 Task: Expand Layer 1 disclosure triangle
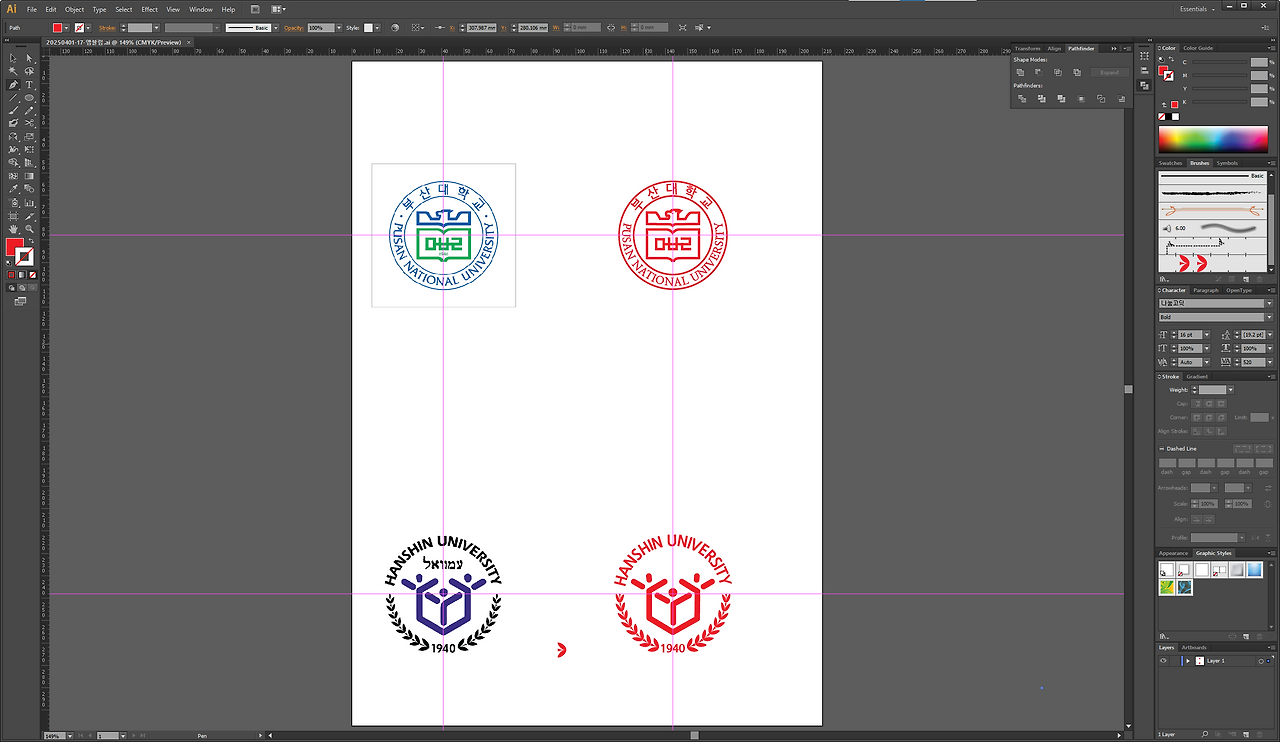[x=1187, y=661]
